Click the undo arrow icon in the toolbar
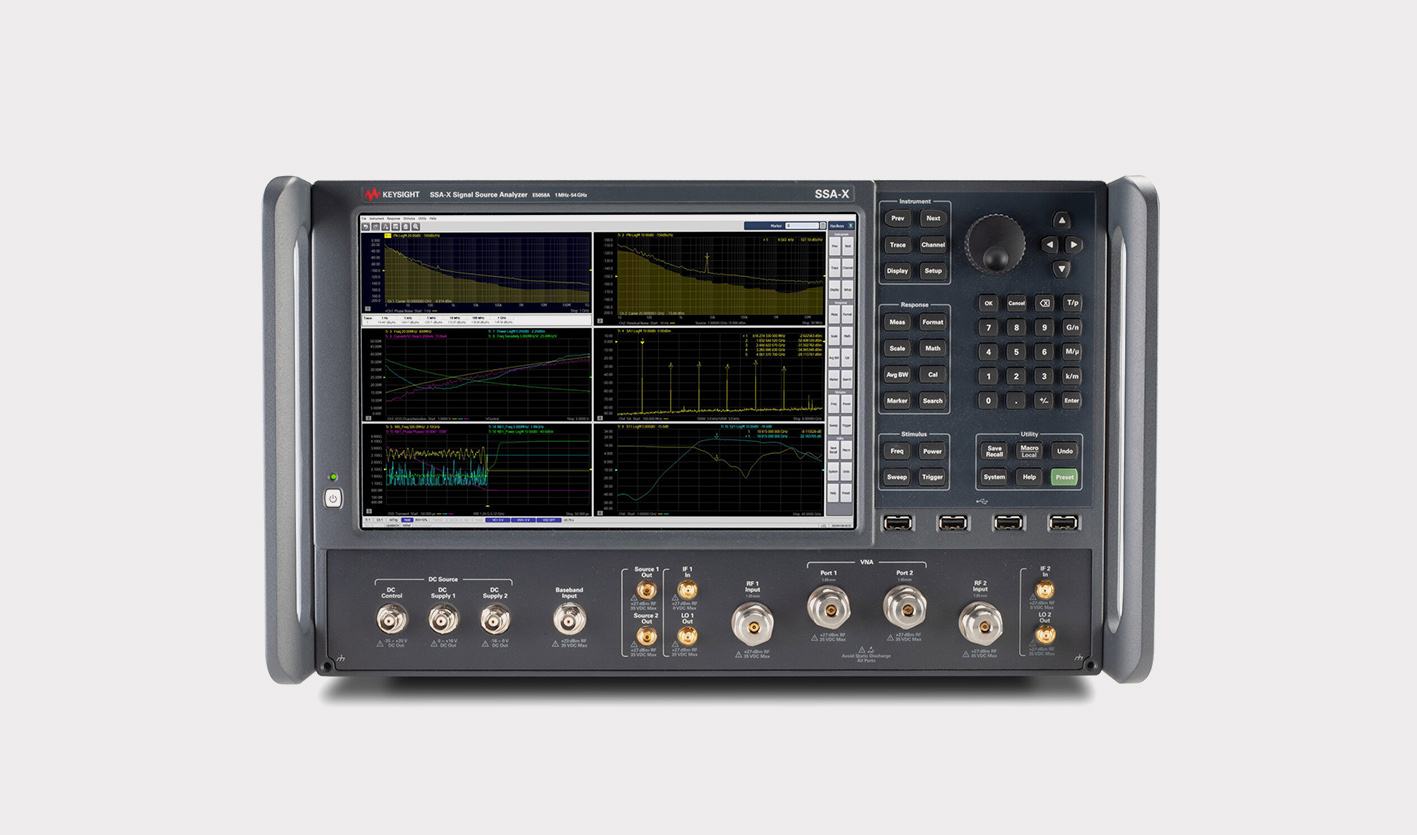The height and width of the screenshot is (835, 1417). pyautogui.click(x=365, y=227)
